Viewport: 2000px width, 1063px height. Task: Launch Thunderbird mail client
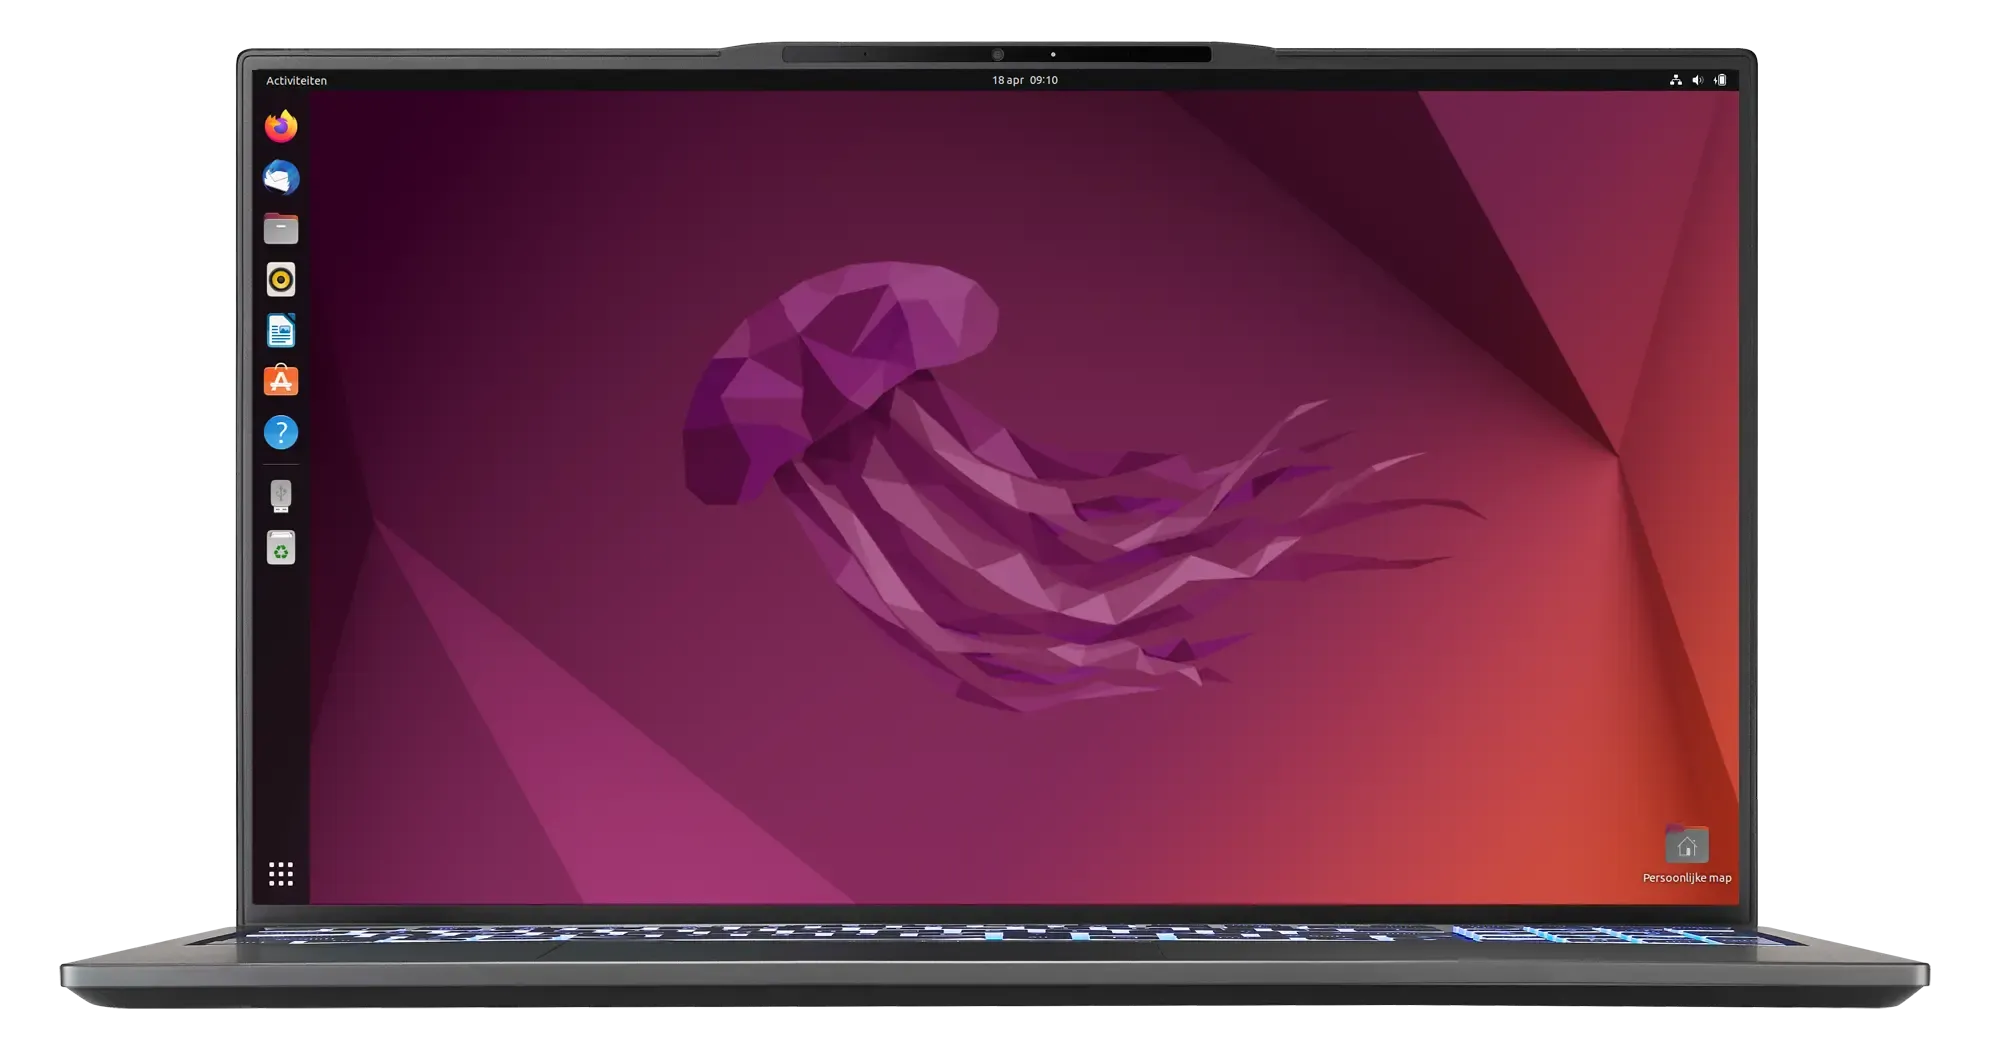(281, 178)
